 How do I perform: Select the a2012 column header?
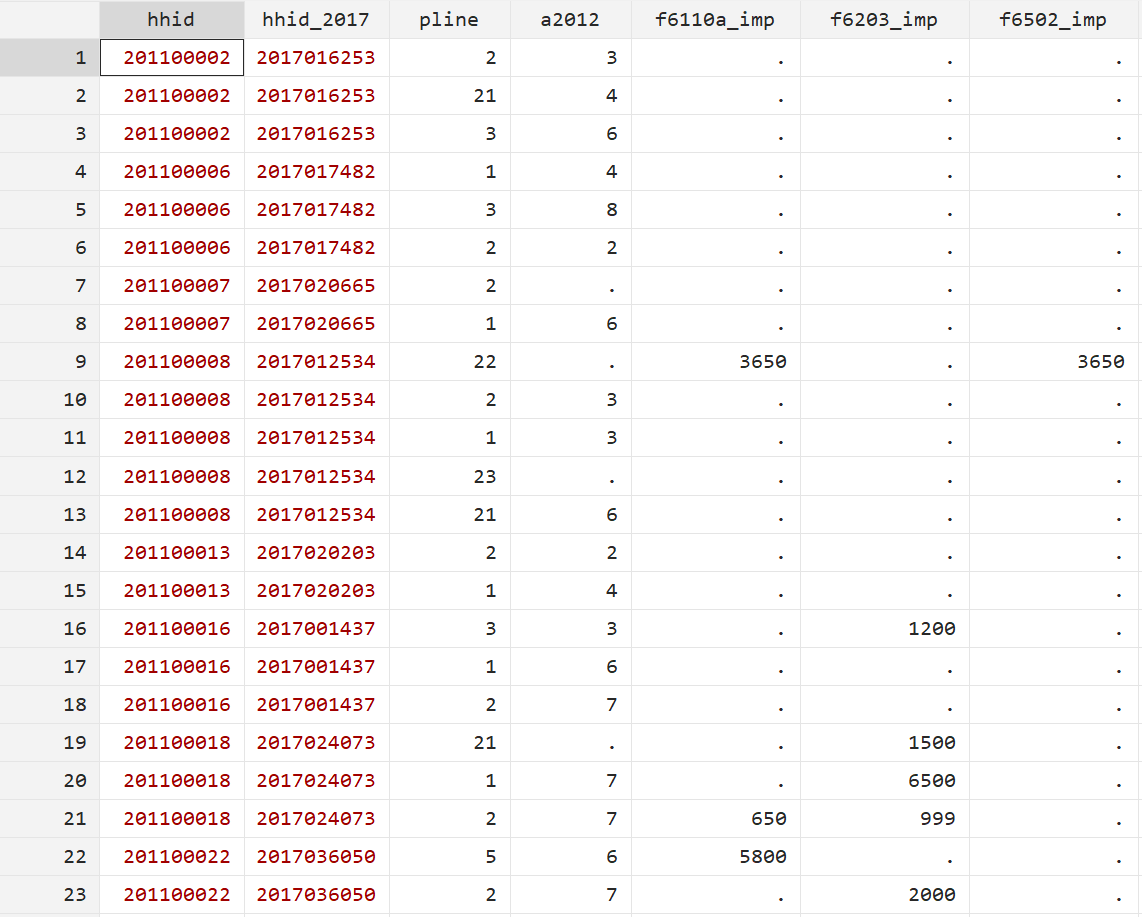(x=570, y=19)
